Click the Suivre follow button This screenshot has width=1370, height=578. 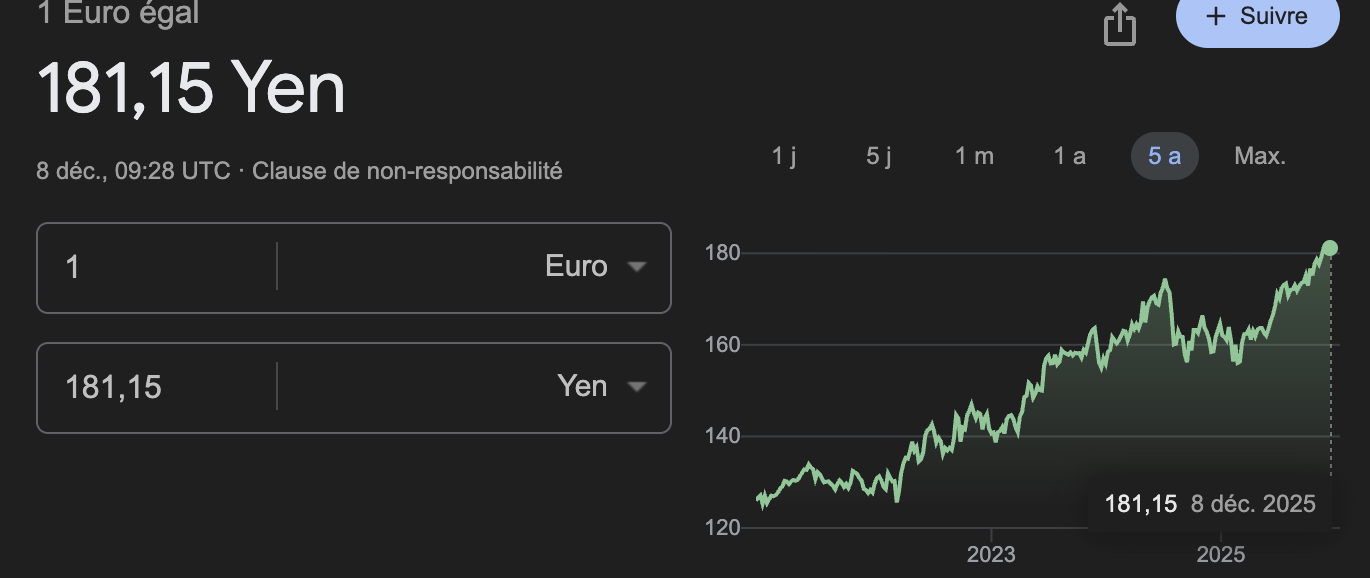tap(1257, 18)
